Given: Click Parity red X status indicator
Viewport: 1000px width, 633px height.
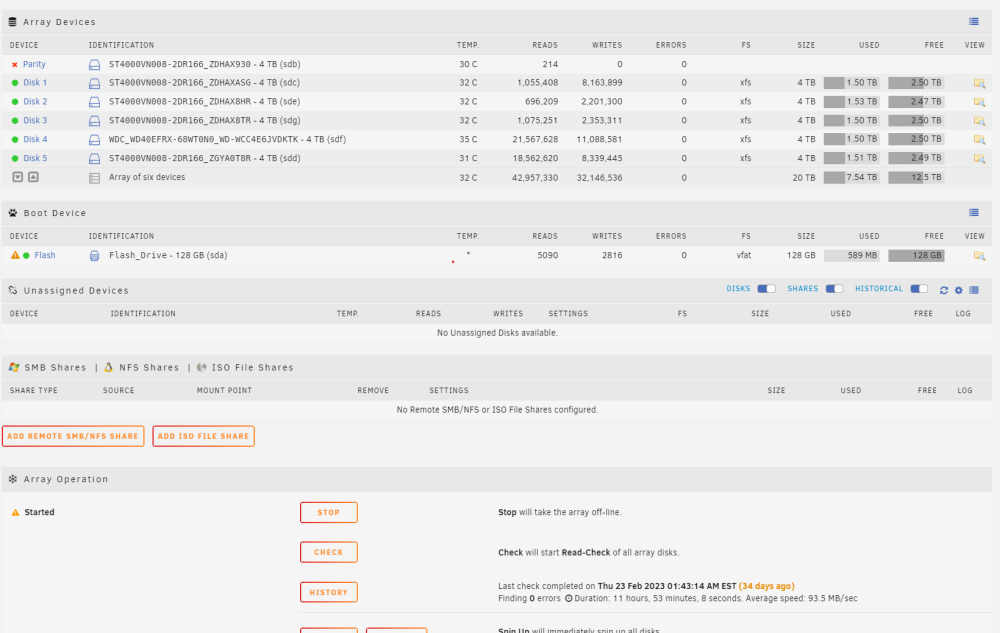Looking at the screenshot, I should tap(15, 64).
